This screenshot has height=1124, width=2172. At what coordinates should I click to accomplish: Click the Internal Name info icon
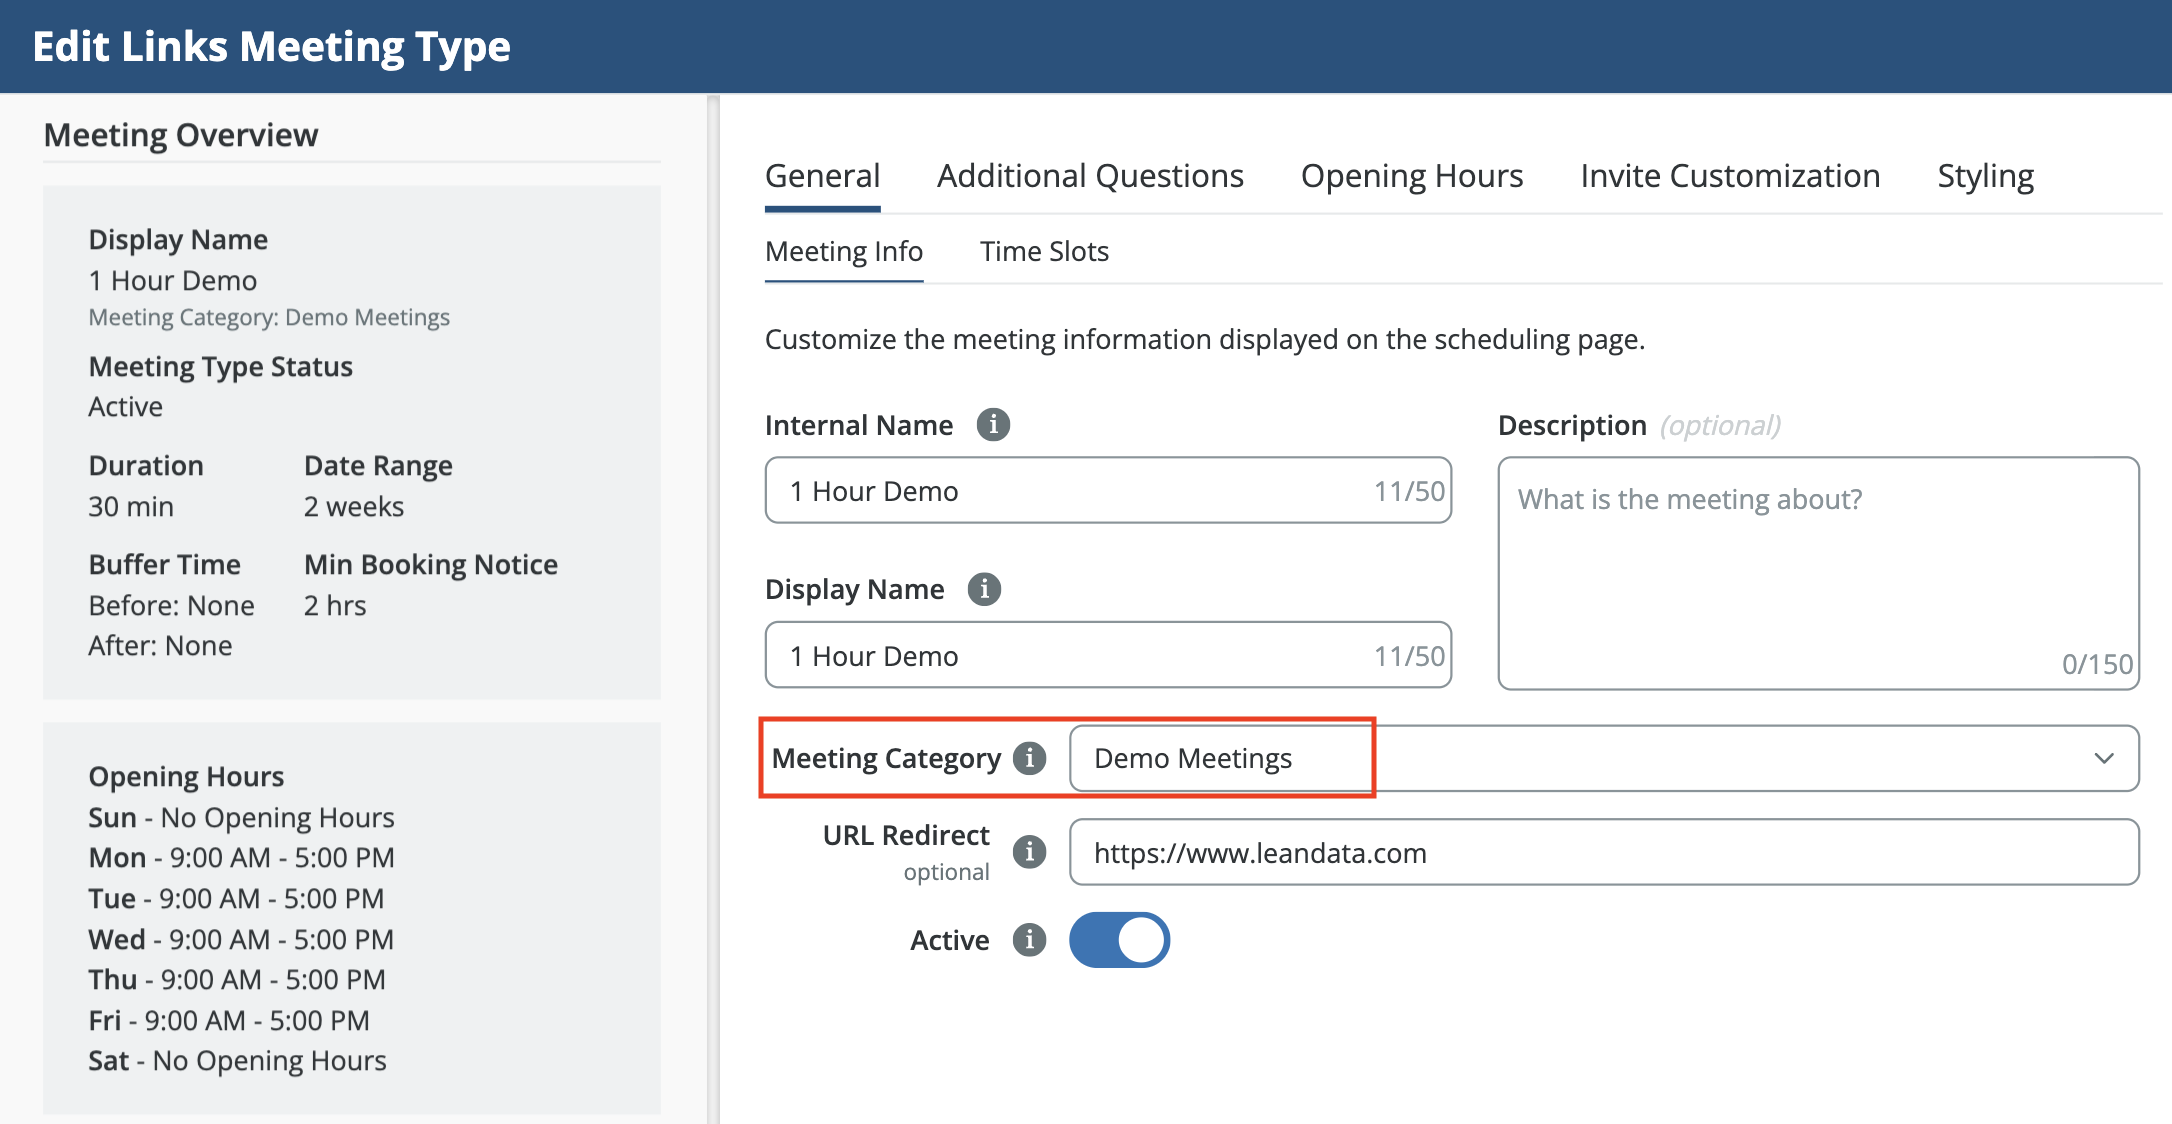[992, 424]
